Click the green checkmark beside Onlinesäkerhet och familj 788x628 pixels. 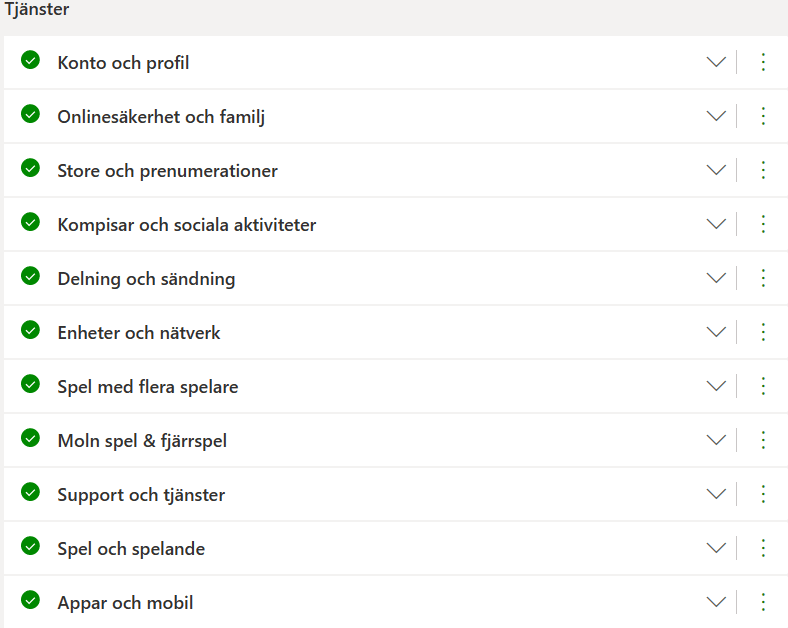tap(30, 114)
